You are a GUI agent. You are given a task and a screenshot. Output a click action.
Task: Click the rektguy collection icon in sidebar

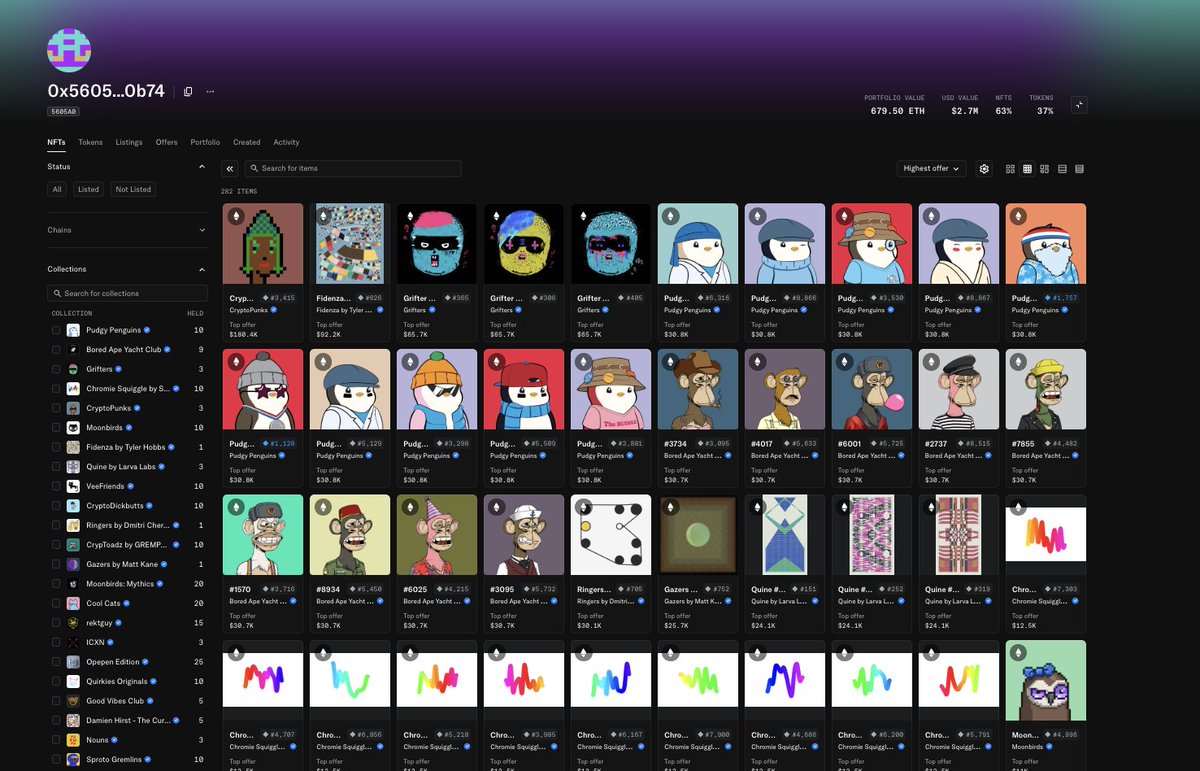(73, 622)
